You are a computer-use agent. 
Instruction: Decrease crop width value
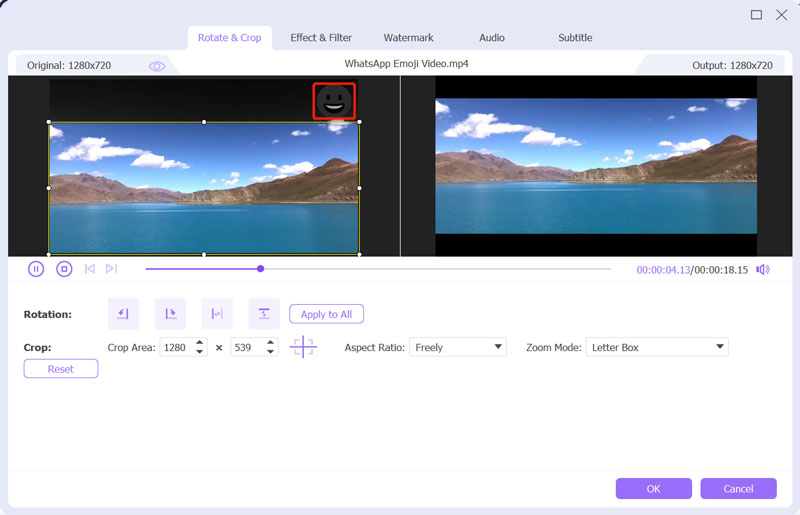[x=199, y=352]
